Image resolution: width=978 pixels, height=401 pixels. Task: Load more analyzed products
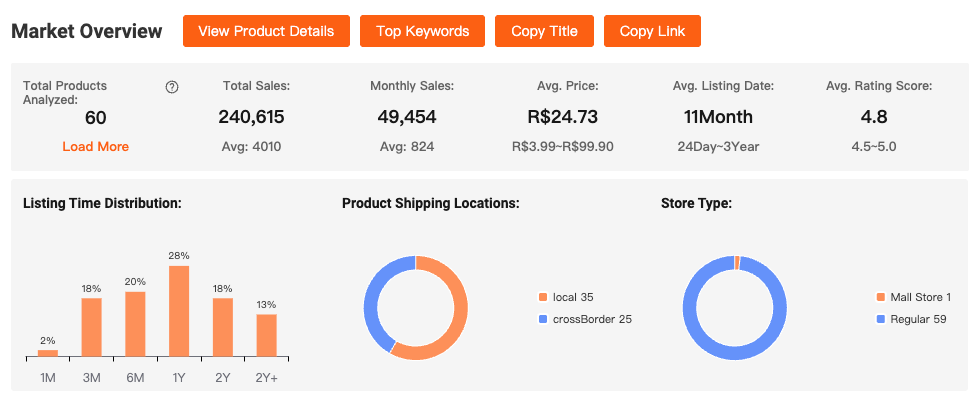95,146
